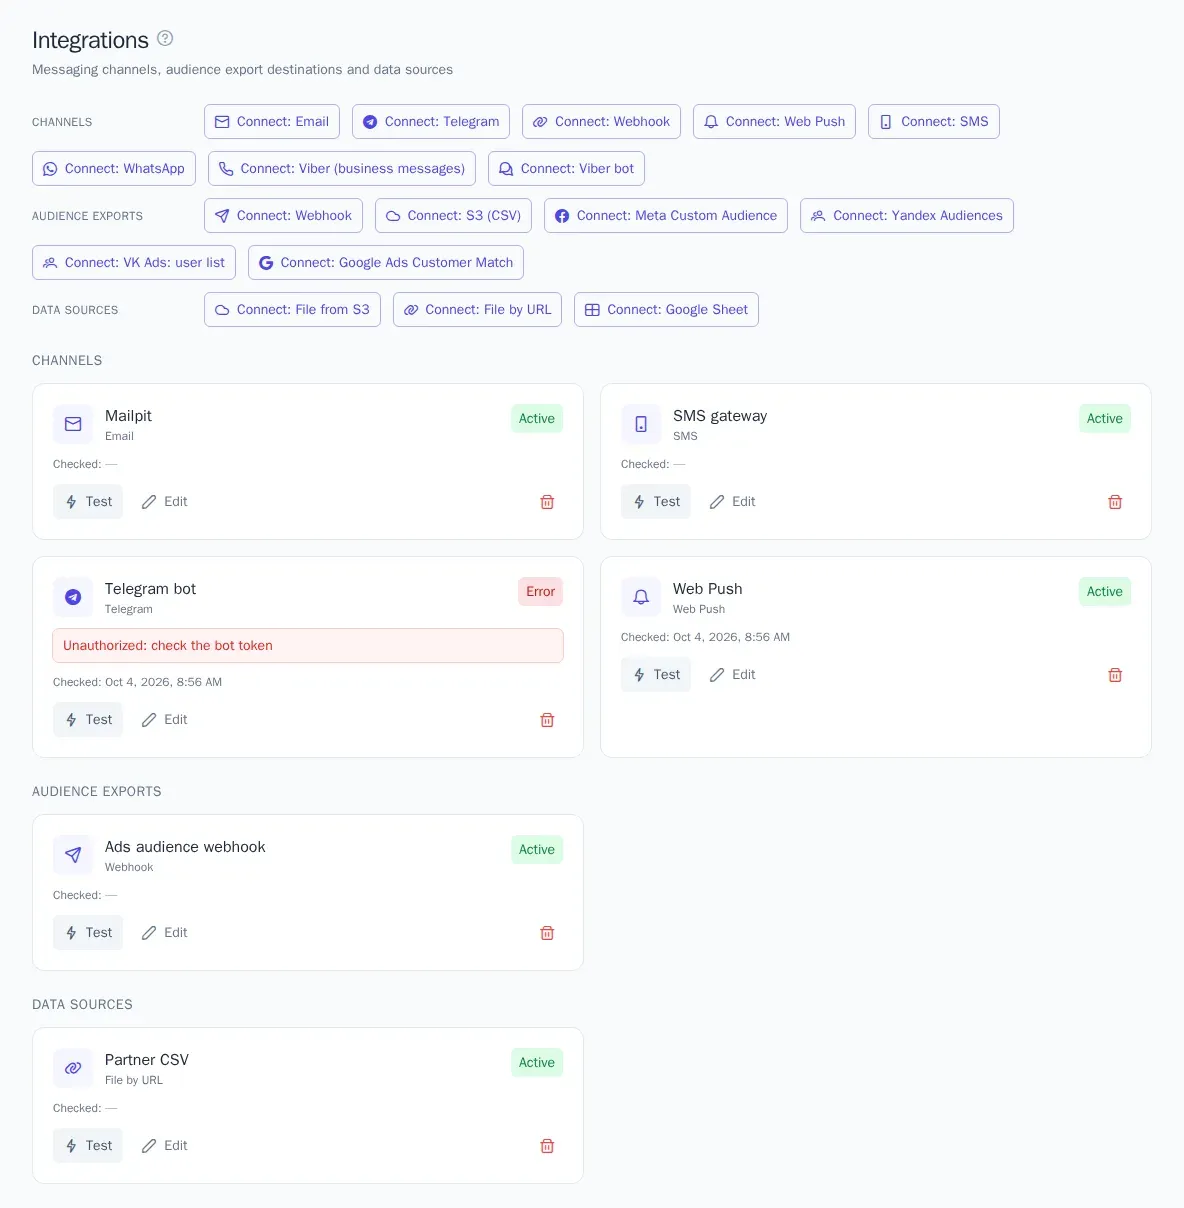1184x1208 pixels.
Task: Connect Meta Custom Audience export
Action: [666, 216]
